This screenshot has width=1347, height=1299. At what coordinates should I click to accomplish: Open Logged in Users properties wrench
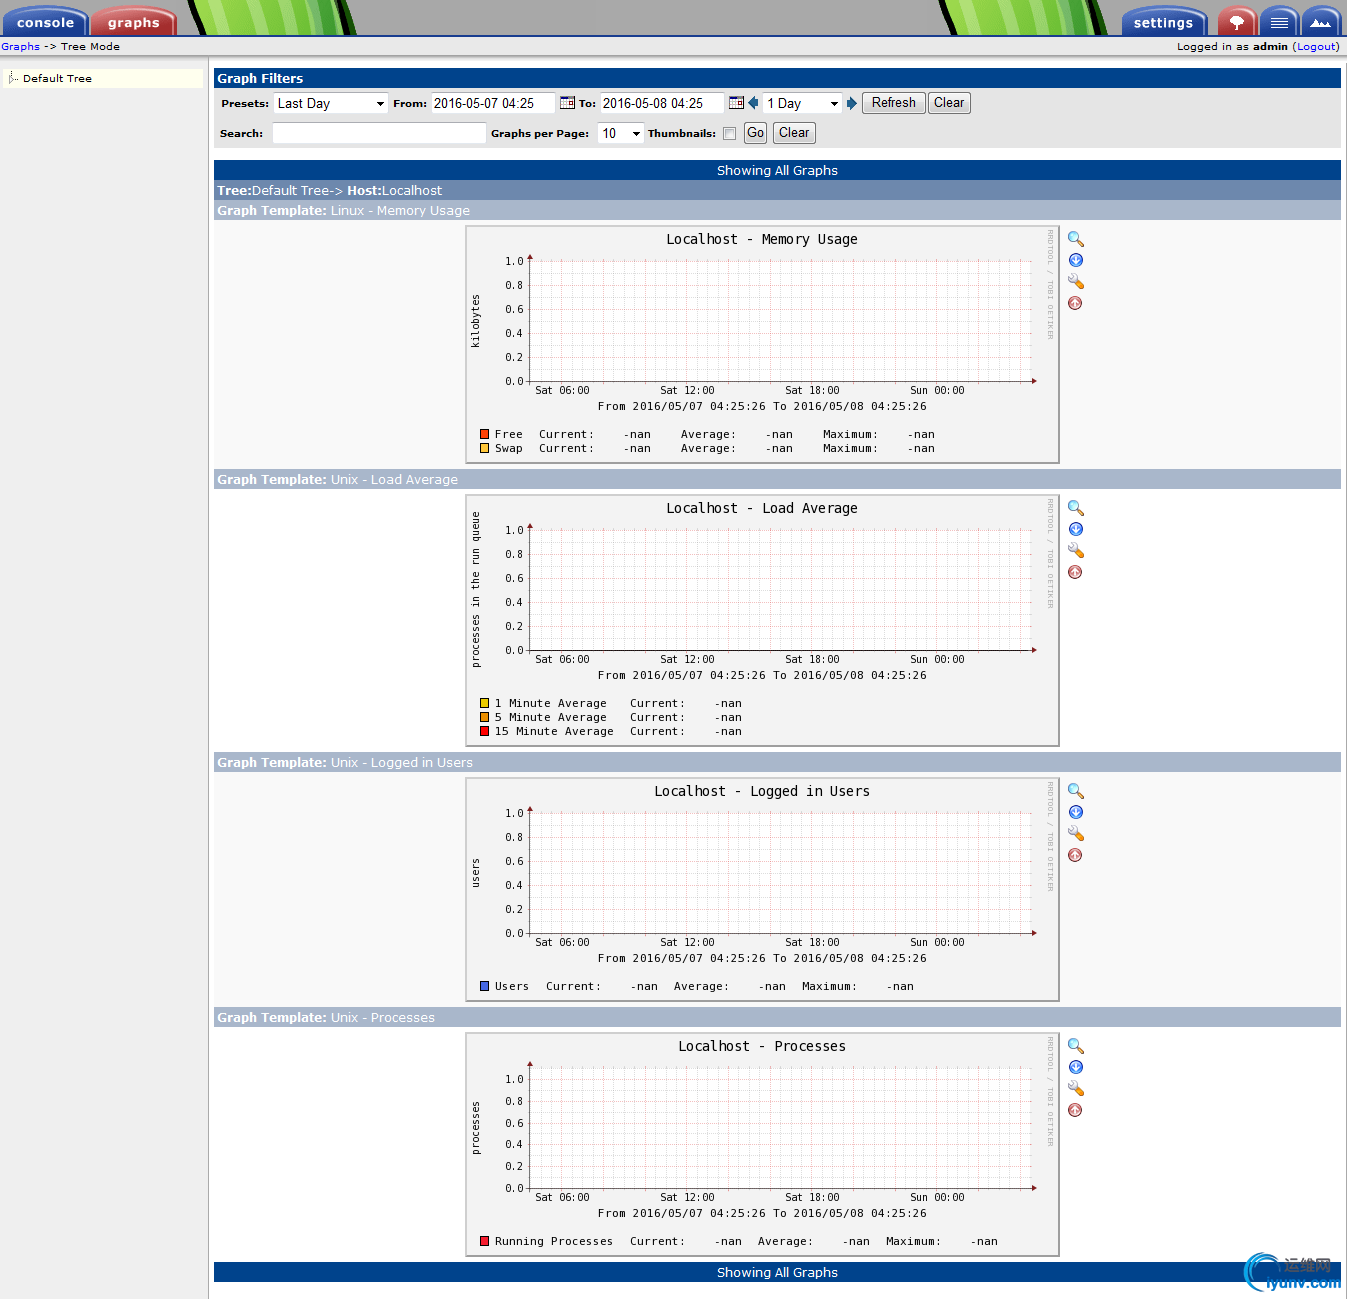point(1076,833)
